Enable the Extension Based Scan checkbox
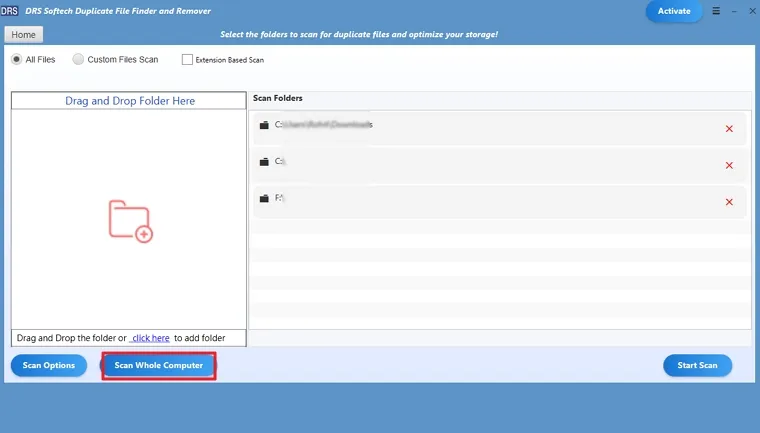Screen dimensions: 760x433 point(187,60)
